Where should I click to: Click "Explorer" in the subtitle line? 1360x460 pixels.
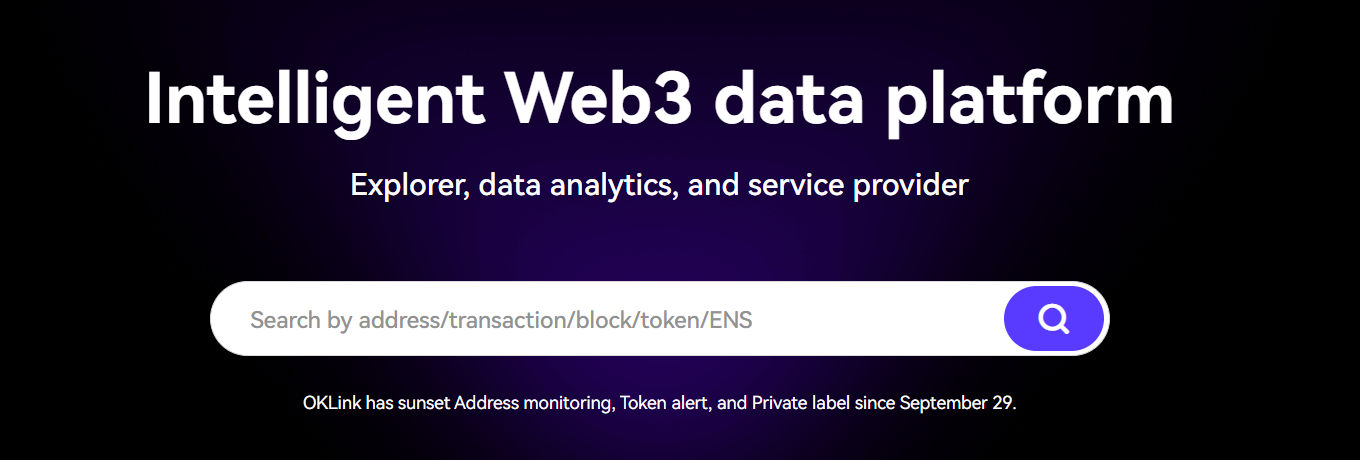point(409,185)
